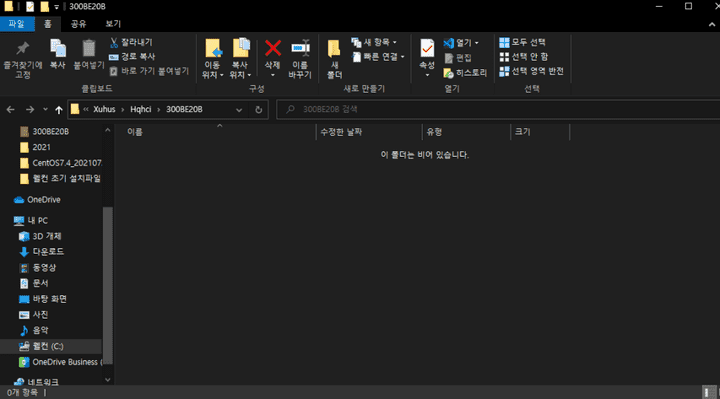Image resolution: width=720 pixels, height=399 pixels.
Task: Click Properties check icon in title bar
Action: 30,6
